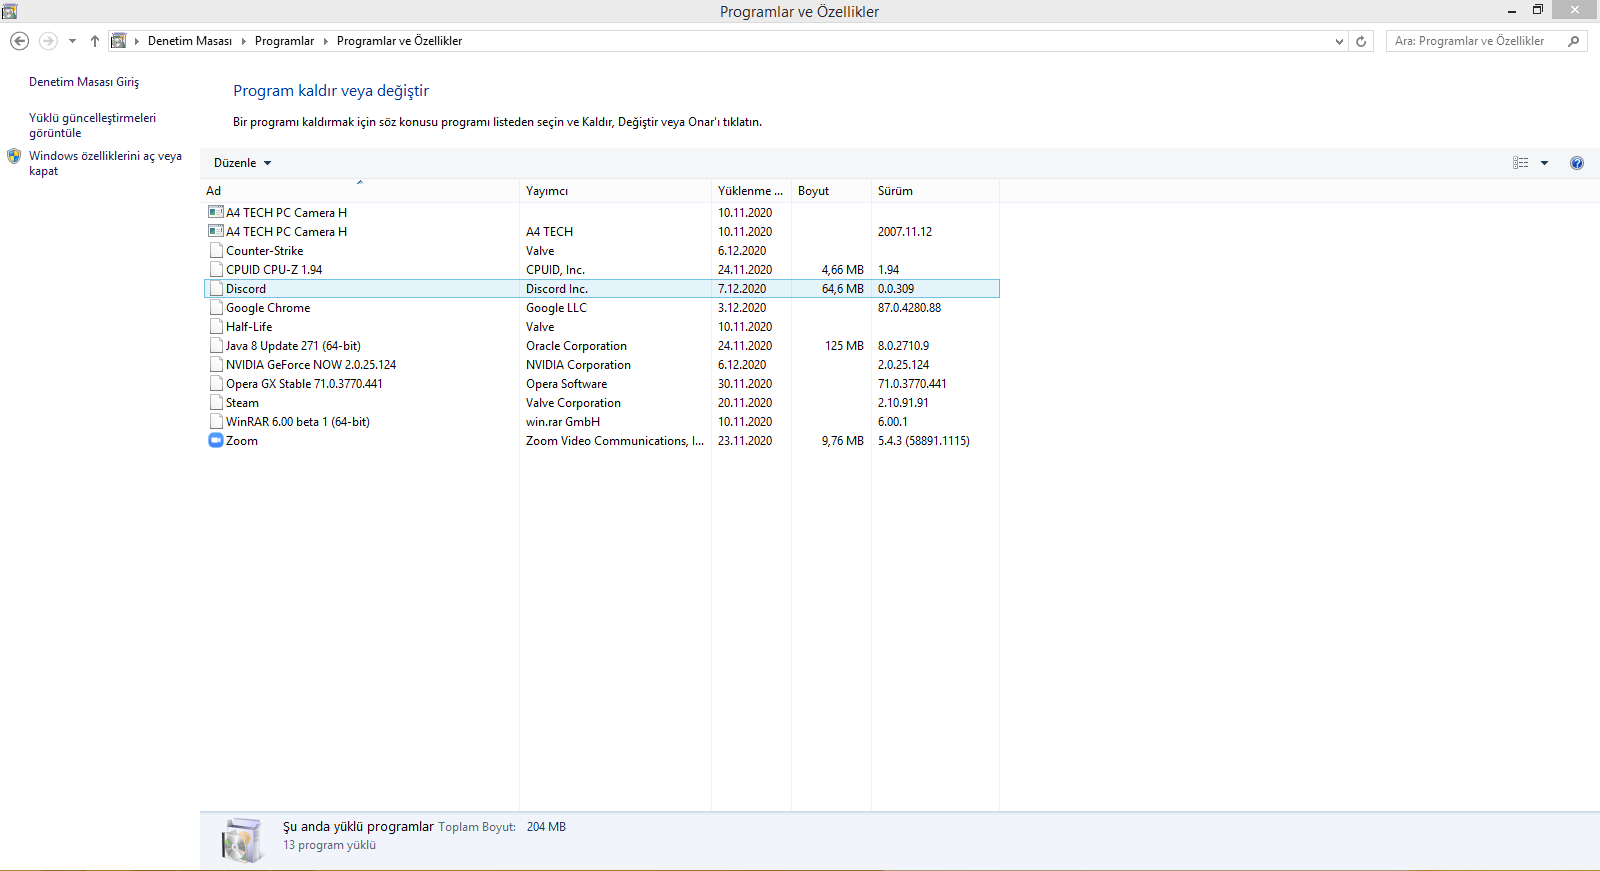
Task: Click the Java 8 Update entry icon
Action: (216, 346)
